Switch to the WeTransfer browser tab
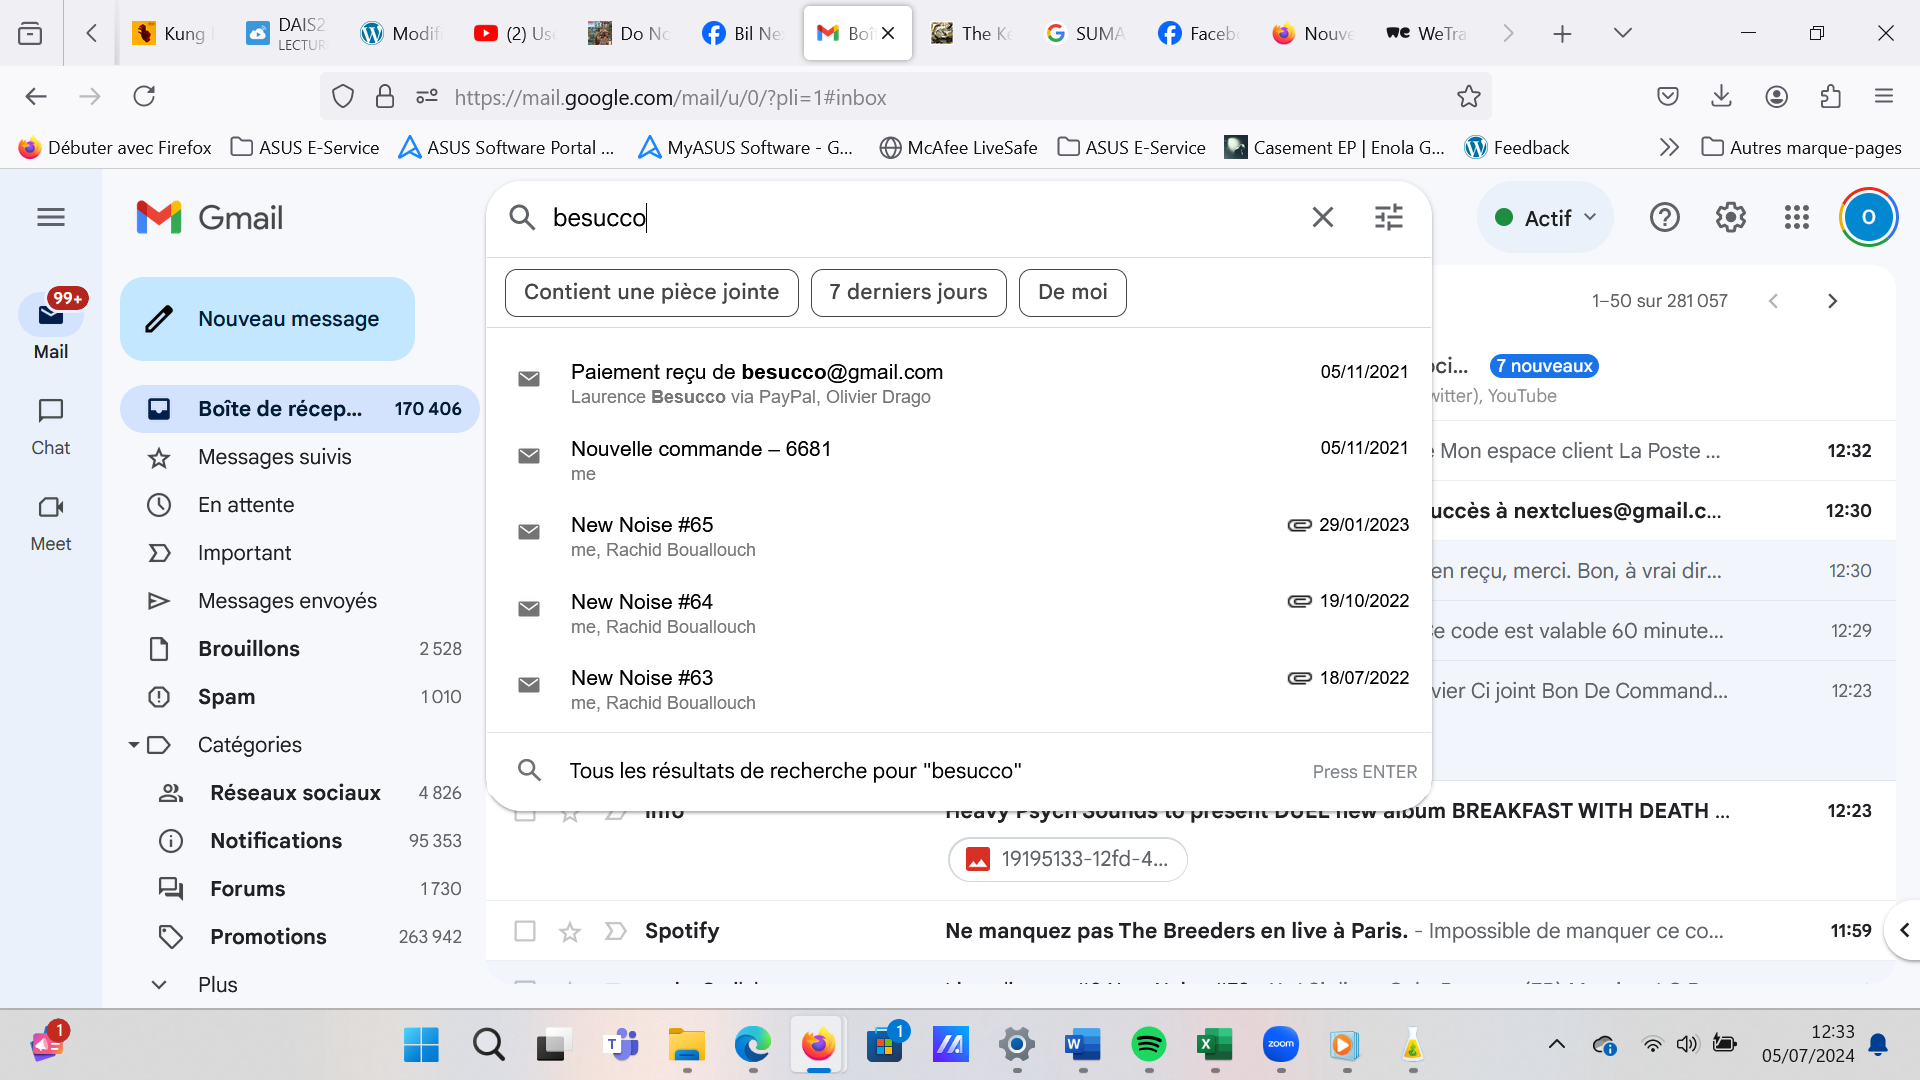The height and width of the screenshot is (1080, 1920). tap(1427, 33)
